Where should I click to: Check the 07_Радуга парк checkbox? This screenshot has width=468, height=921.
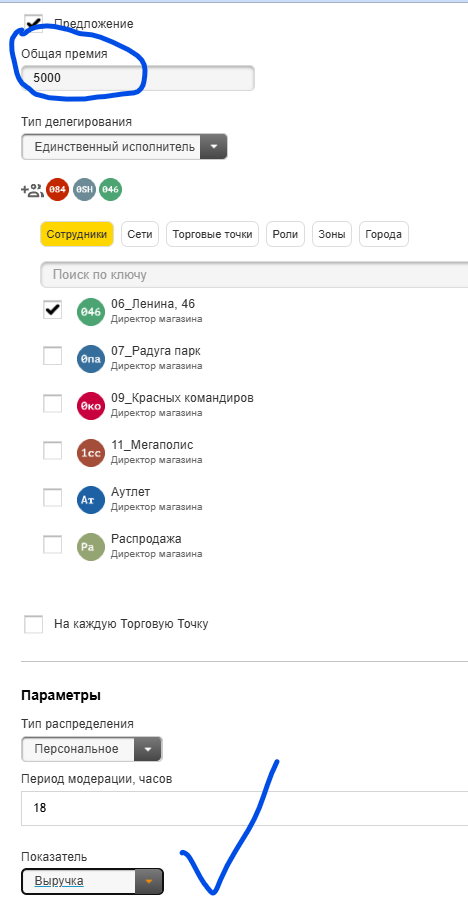tap(53, 356)
